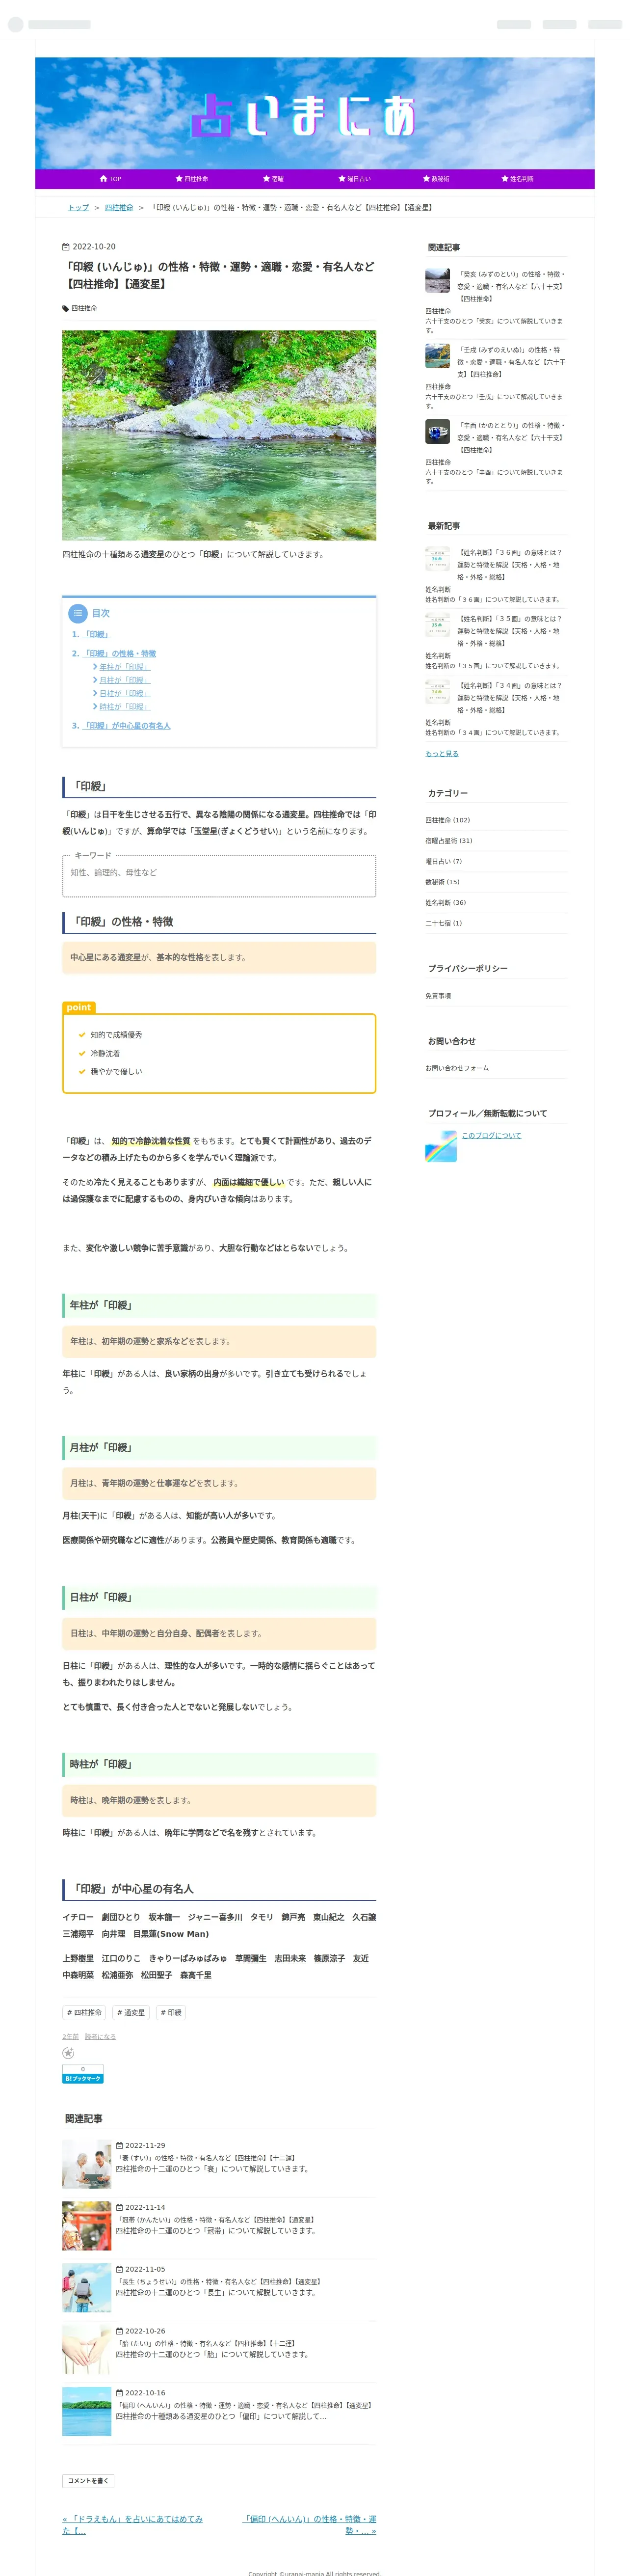Open 姓名判断 in the navigation bar
Image resolution: width=630 pixels, height=2576 pixels.
[x=517, y=179]
